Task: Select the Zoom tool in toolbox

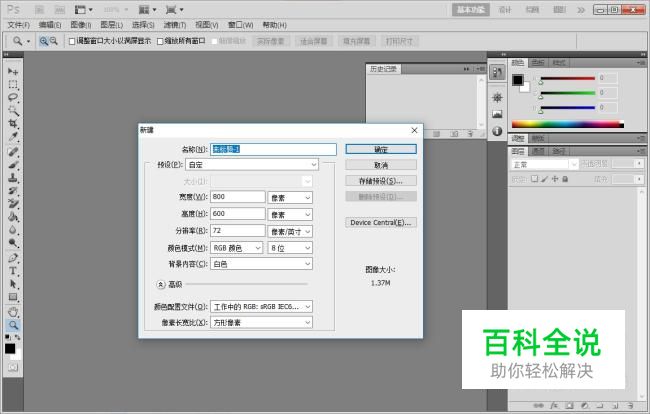Action: [13, 325]
